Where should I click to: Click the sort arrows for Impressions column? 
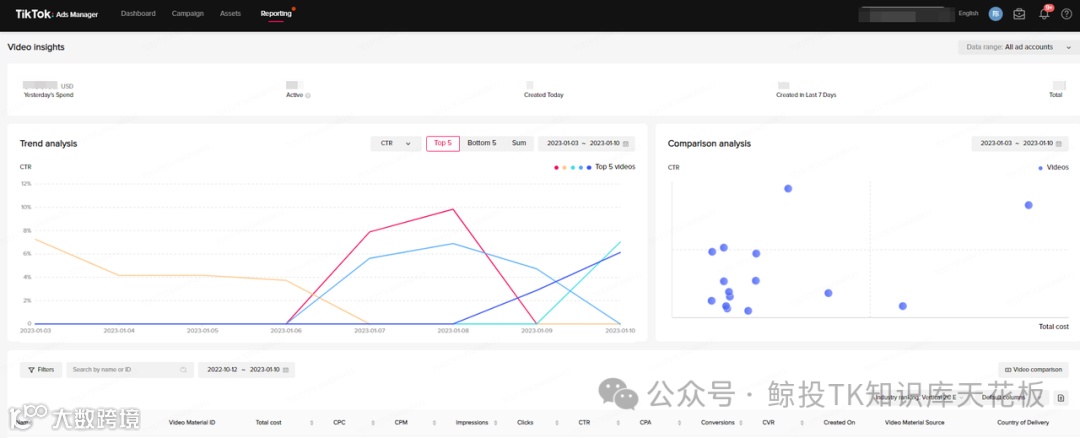pos(495,422)
